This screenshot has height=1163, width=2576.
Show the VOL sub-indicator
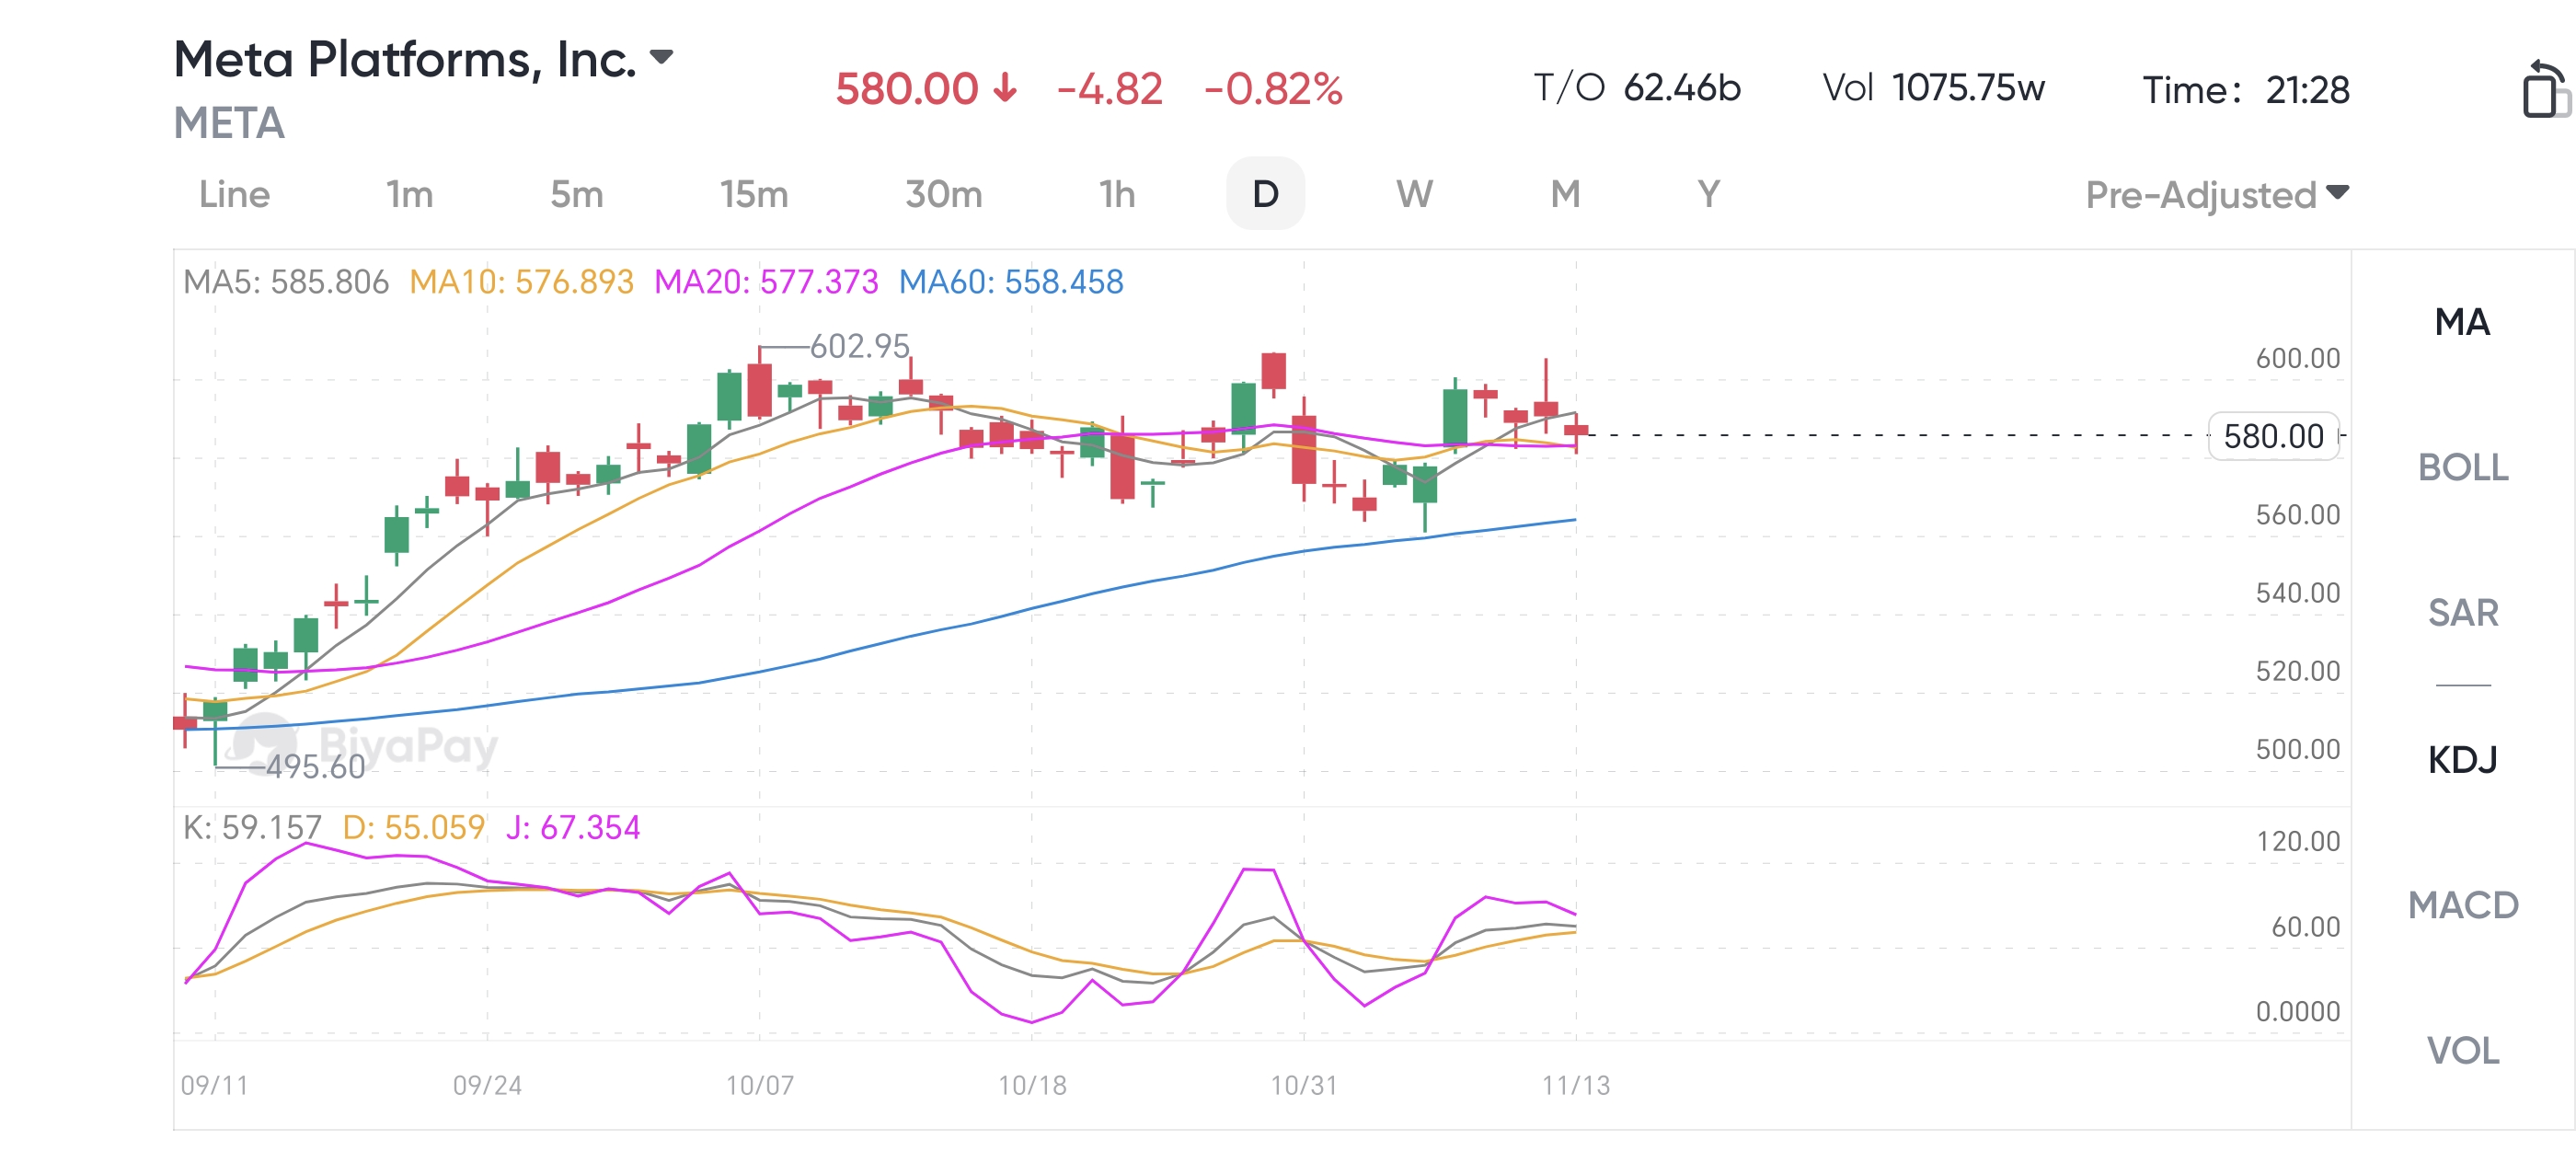(2462, 1050)
